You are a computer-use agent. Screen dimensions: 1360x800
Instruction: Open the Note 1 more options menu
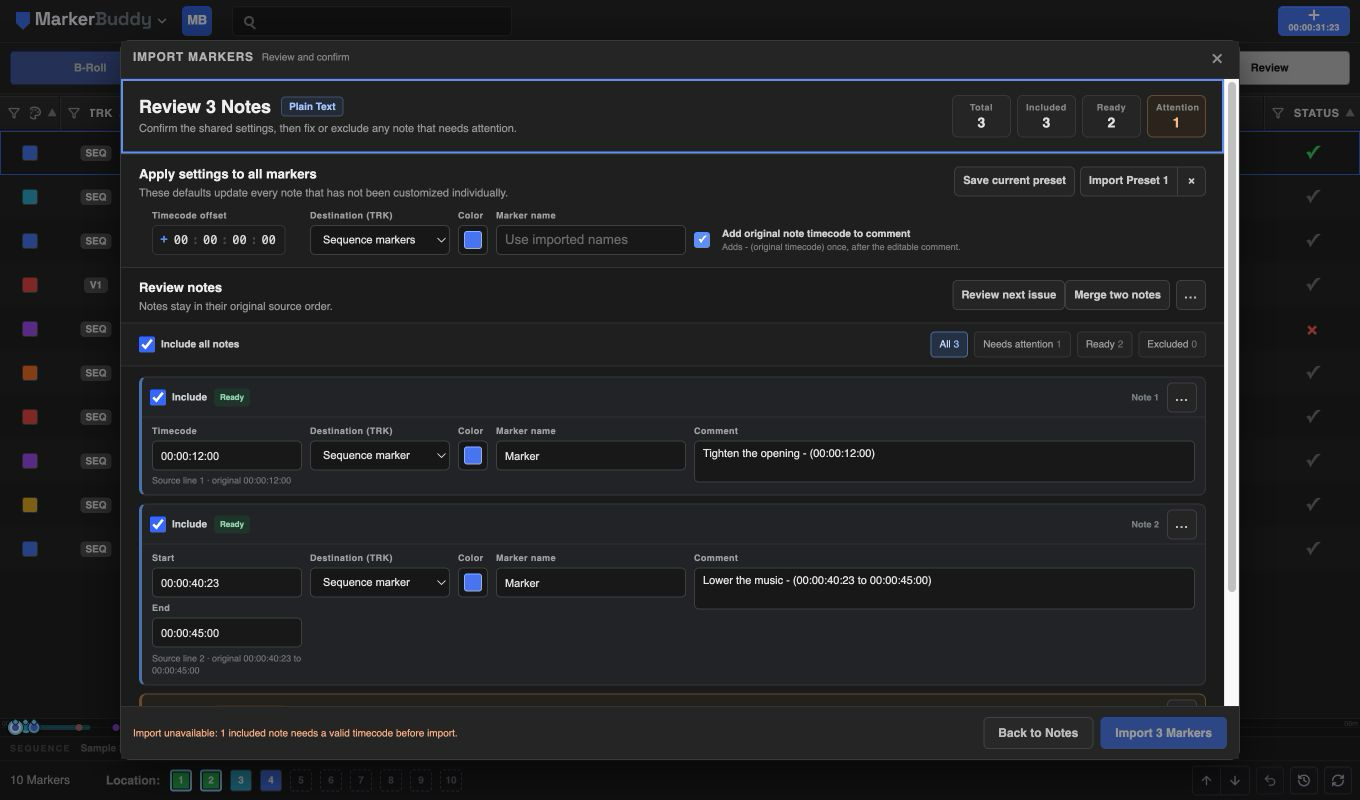(x=1181, y=398)
